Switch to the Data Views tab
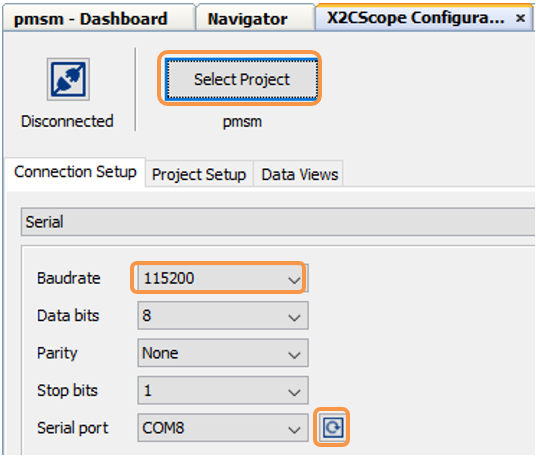The width and height of the screenshot is (536, 459). (299, 174)
